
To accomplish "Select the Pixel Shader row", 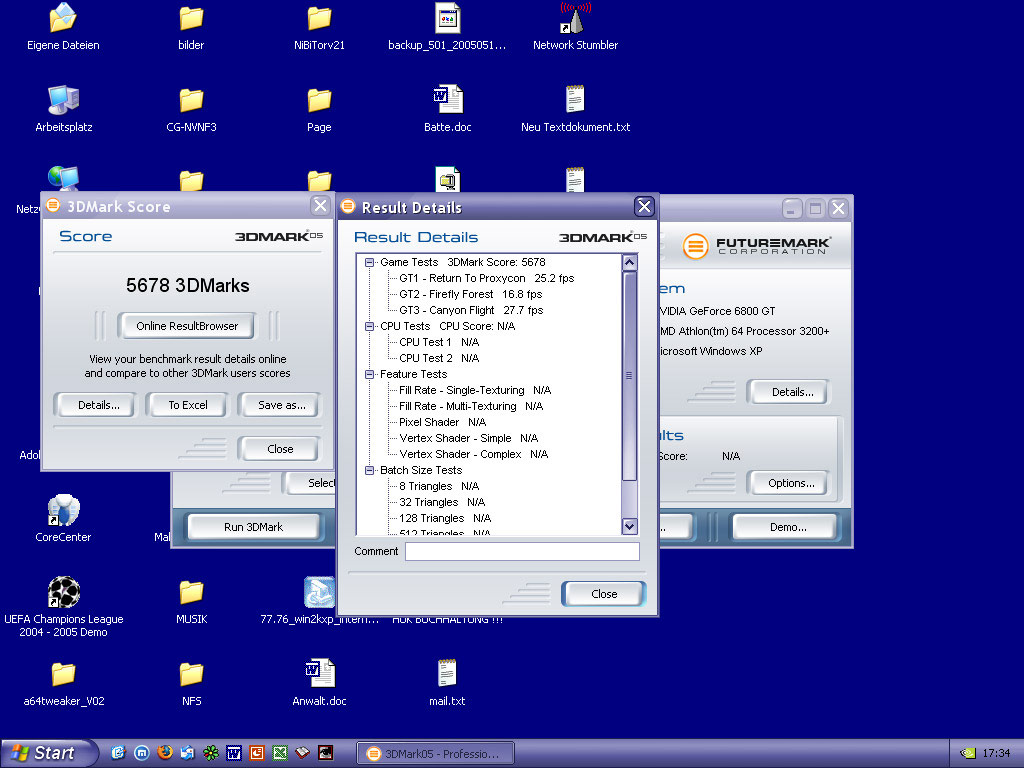I will pyautogui.click(x=443, y=423).
